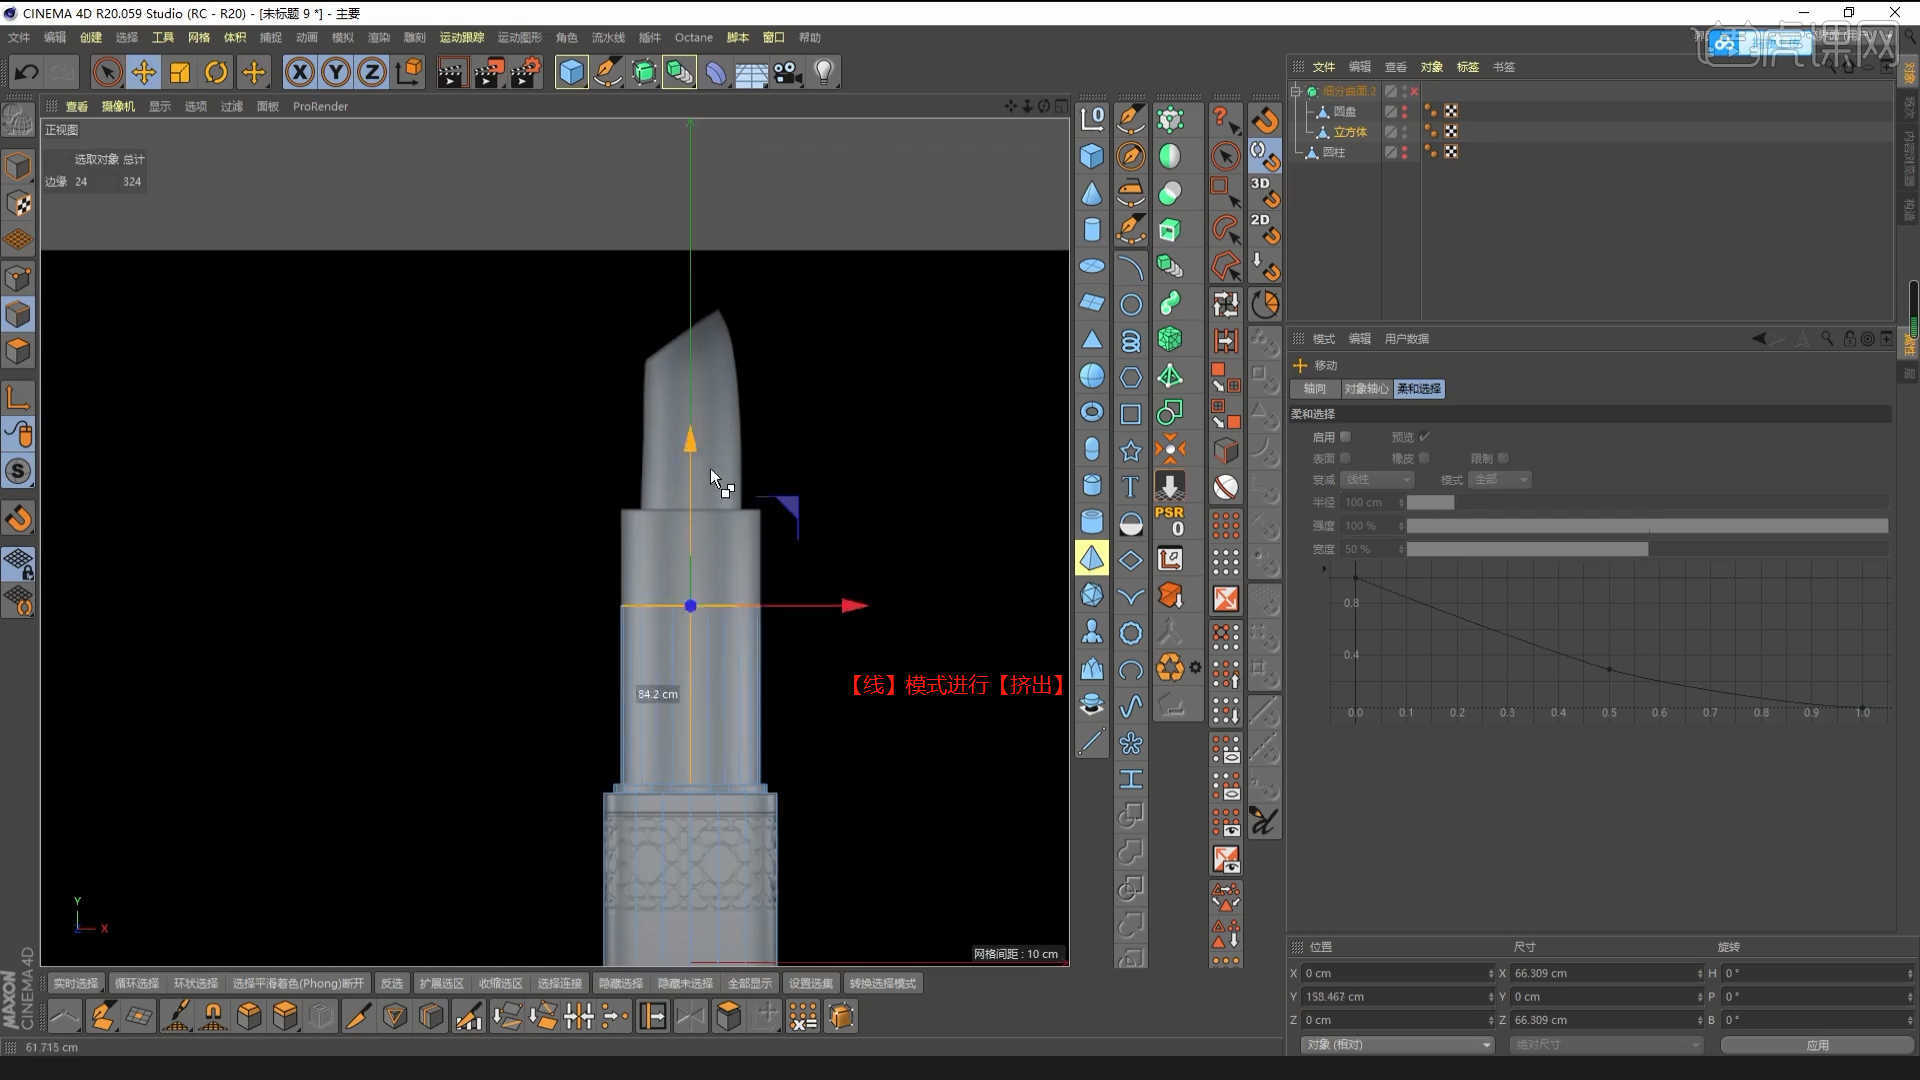This screenshot has height=1080, width=1920.
Task: Click the back arrow in attributes panel
Action: click(x=1759, y=339)
